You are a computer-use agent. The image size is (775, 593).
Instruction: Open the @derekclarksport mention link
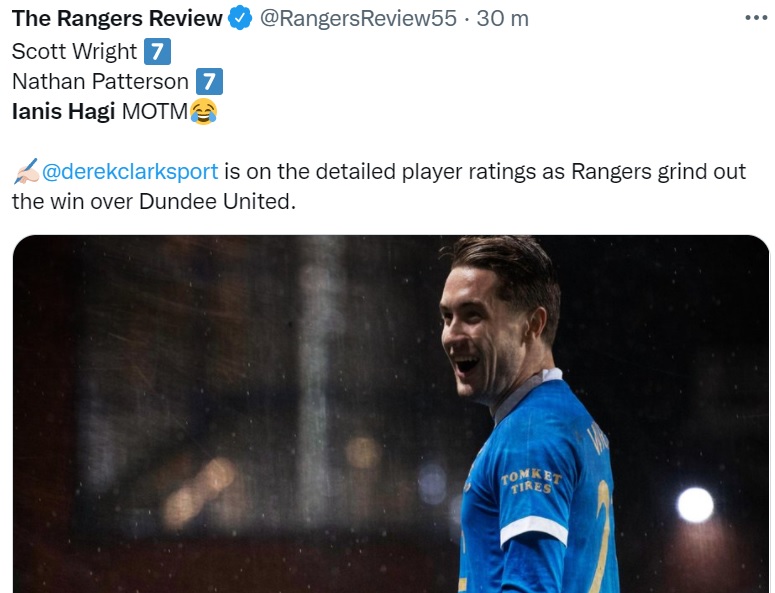[130, 171]
